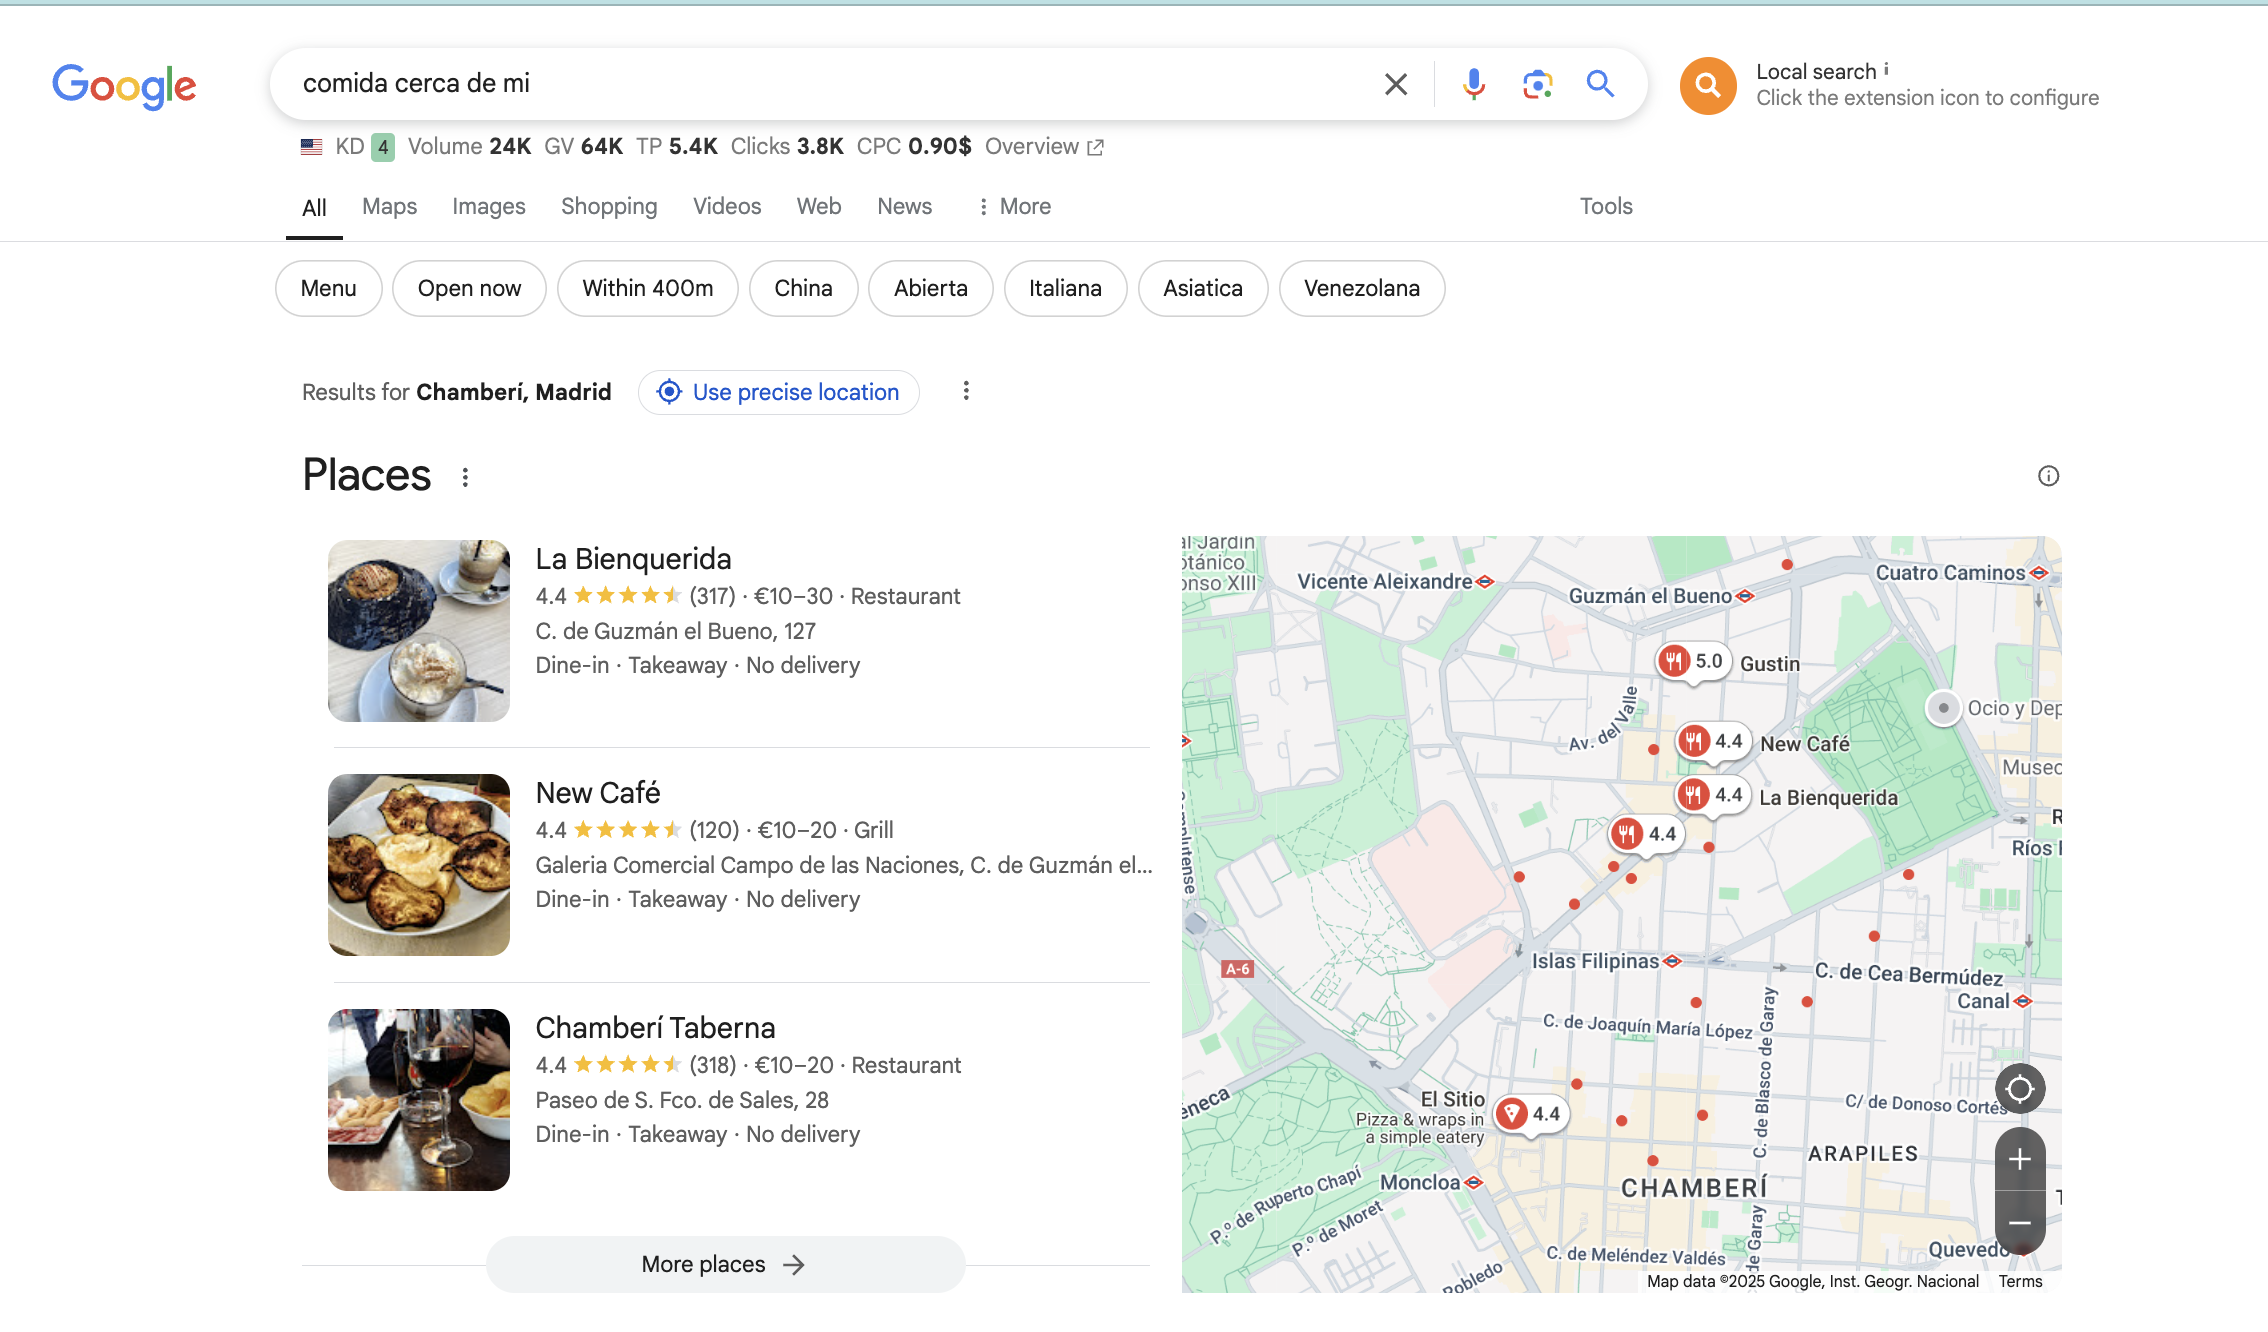
Task: Clear the search box with the X icon
Action: [1396, 84]
